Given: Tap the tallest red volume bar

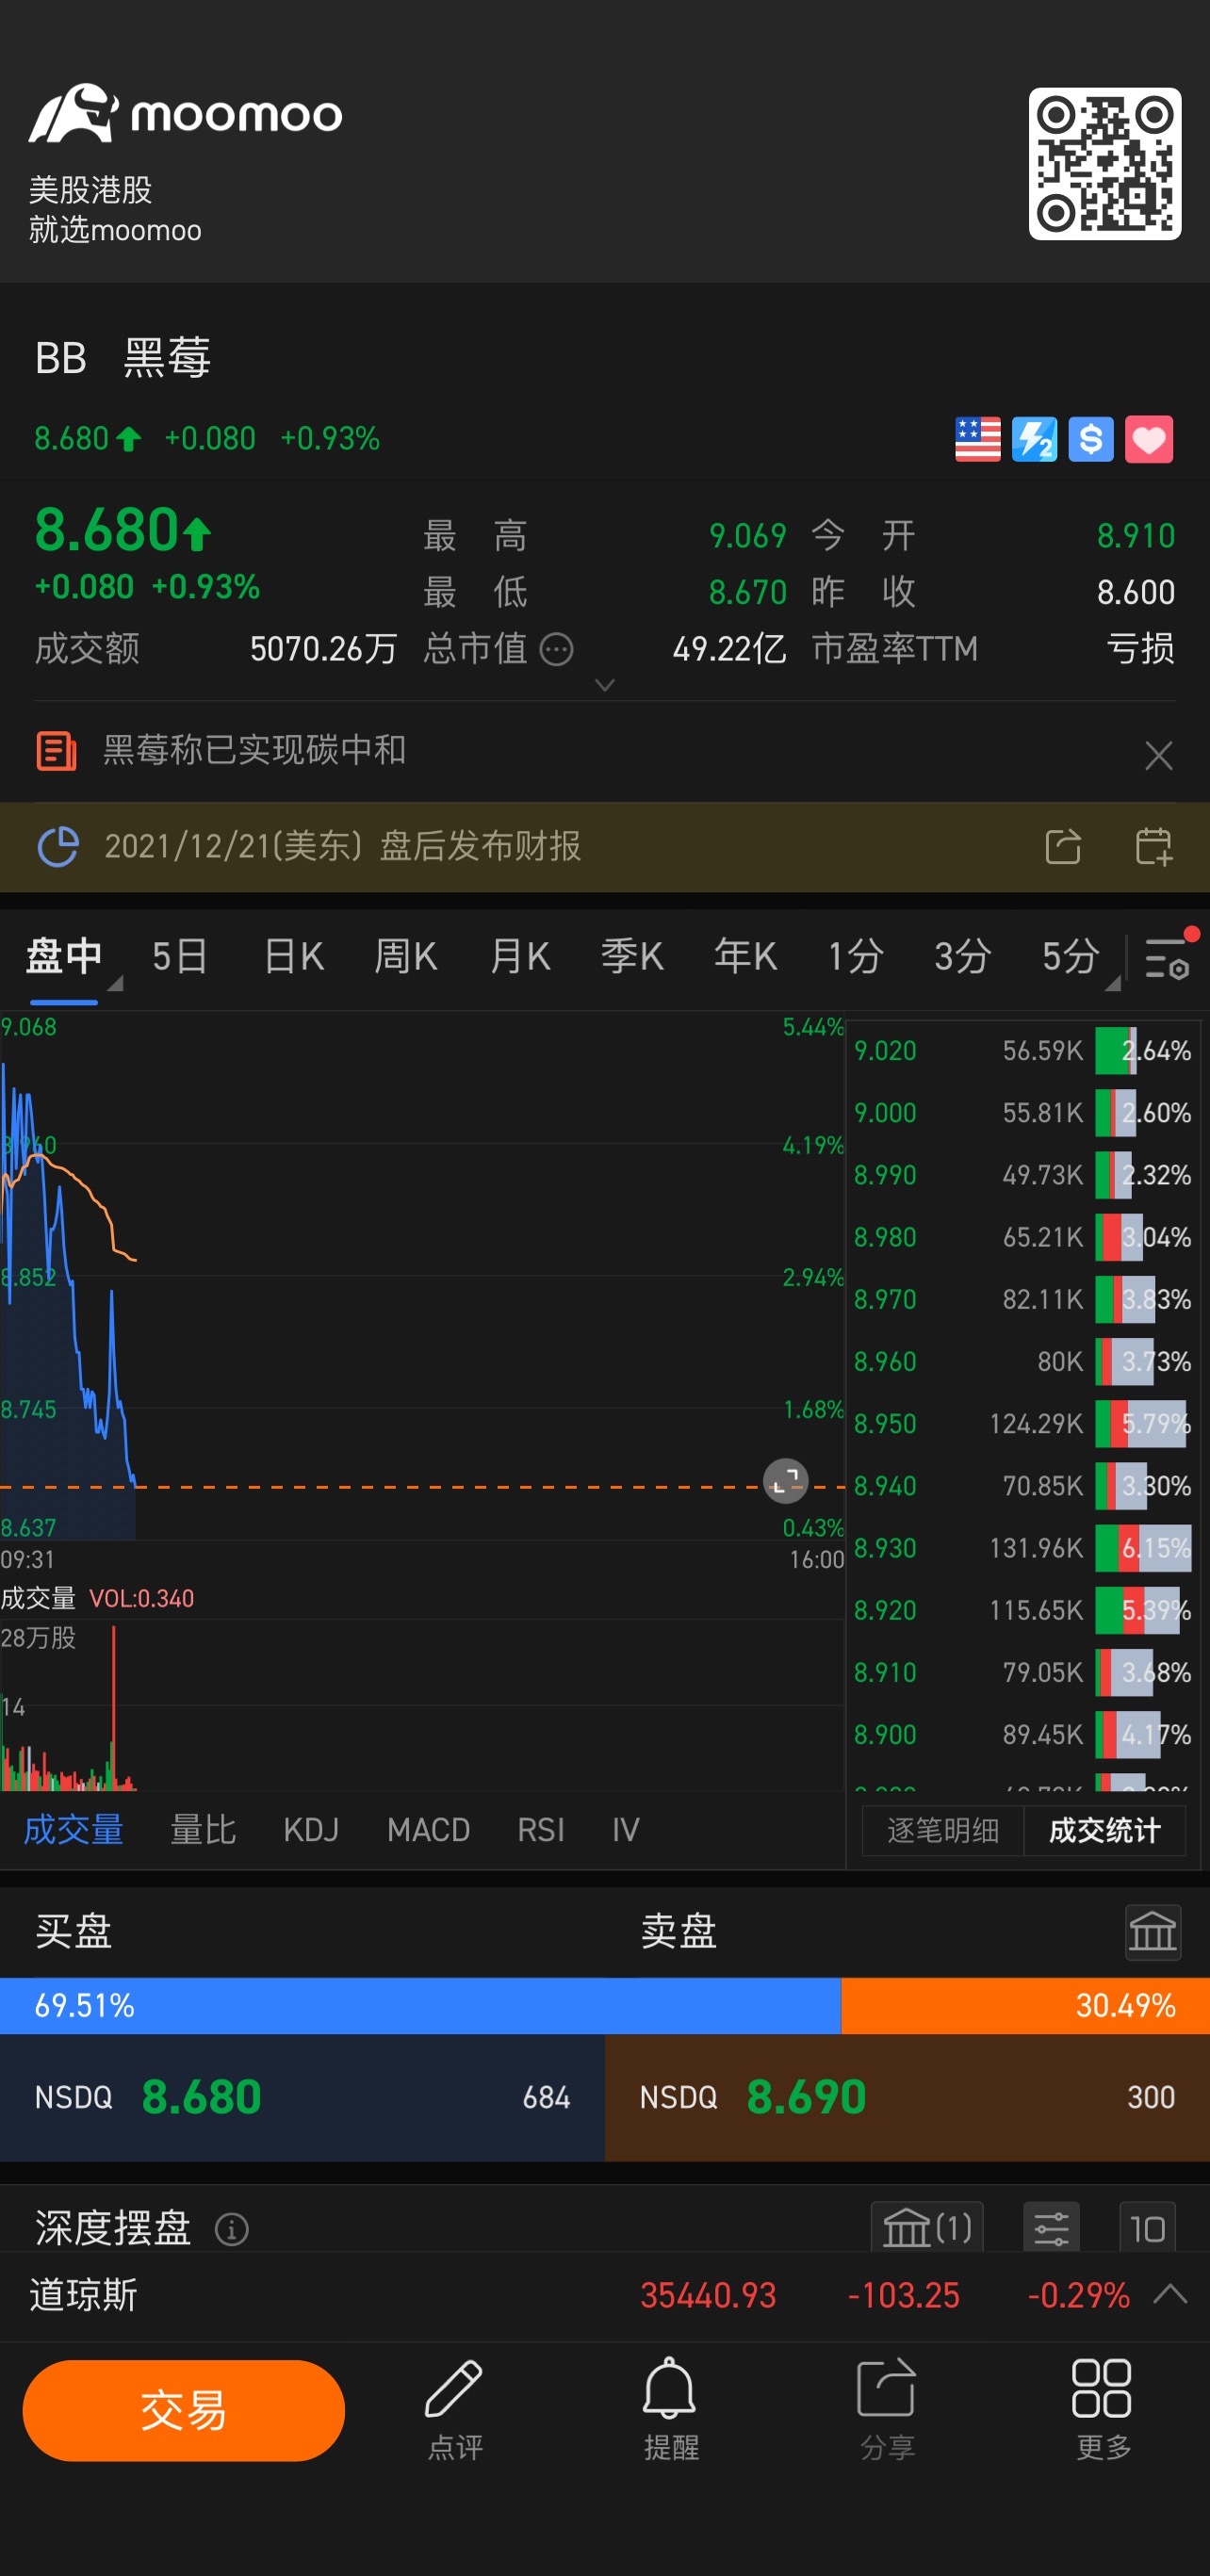Looking at the screenshot, I should [x=114, y=1707].
